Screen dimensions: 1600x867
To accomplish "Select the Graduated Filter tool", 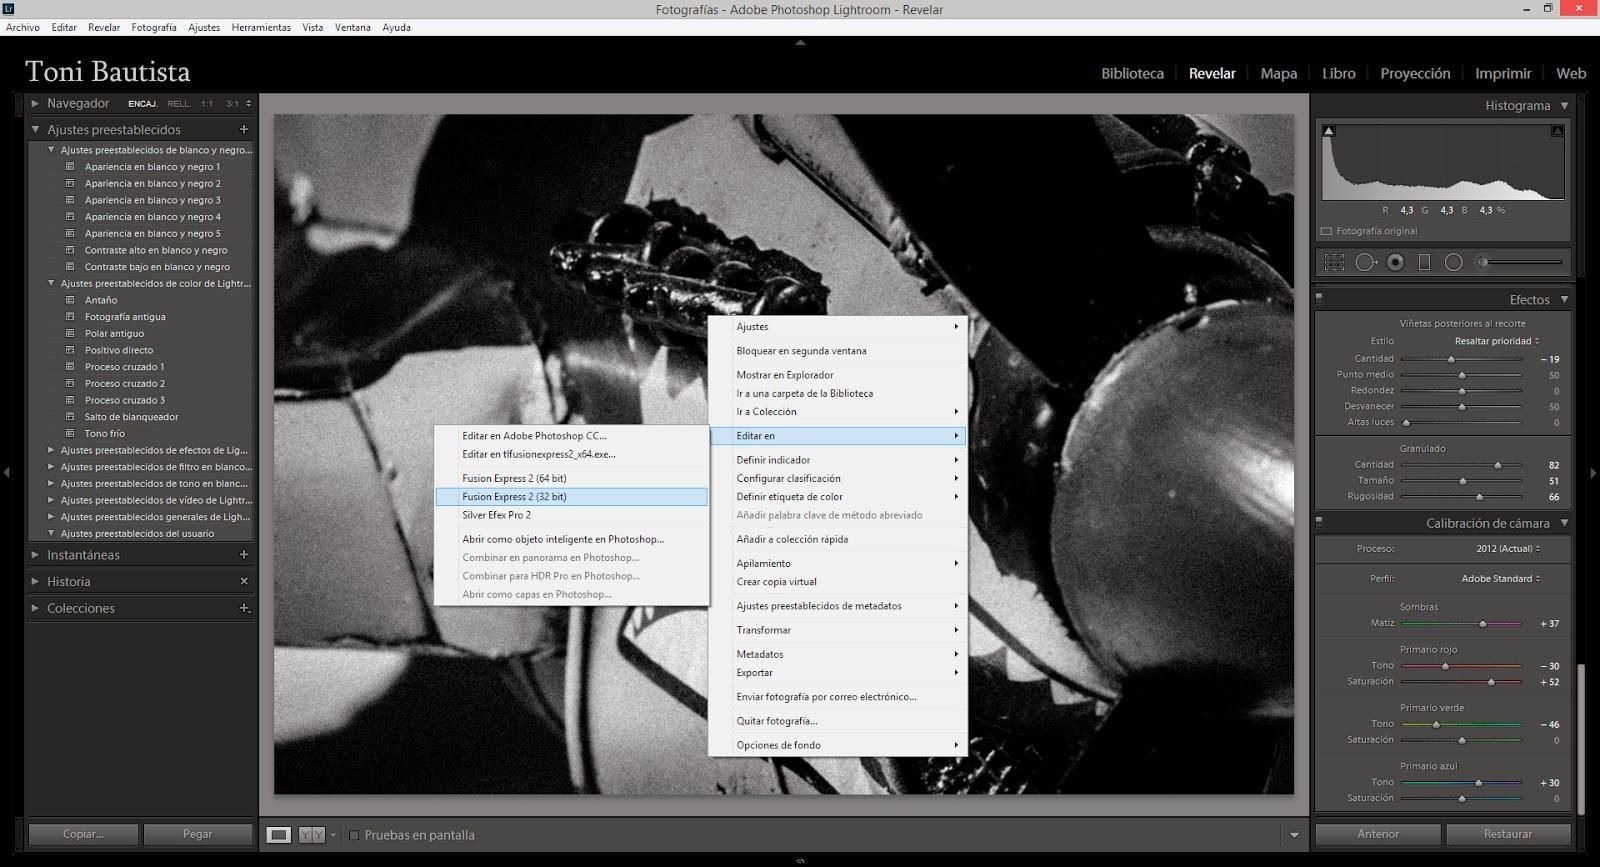I will [1424, 262].
